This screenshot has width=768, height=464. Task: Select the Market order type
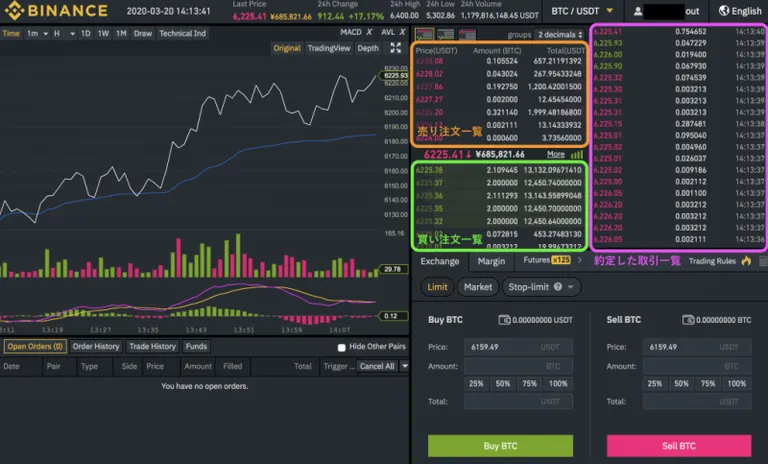point(478,287)
